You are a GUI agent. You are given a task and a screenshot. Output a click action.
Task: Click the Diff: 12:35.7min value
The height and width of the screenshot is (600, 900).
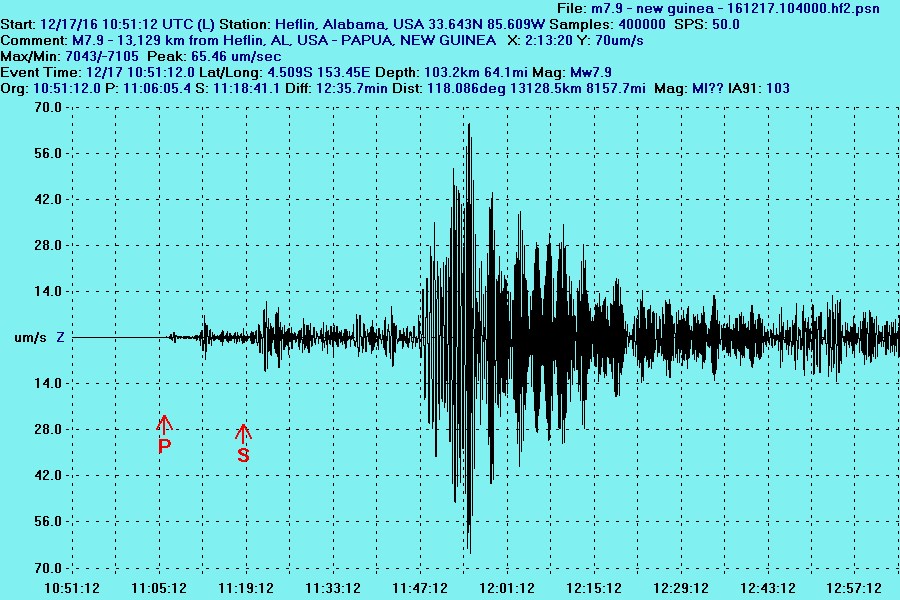click(x=336, y=88)
